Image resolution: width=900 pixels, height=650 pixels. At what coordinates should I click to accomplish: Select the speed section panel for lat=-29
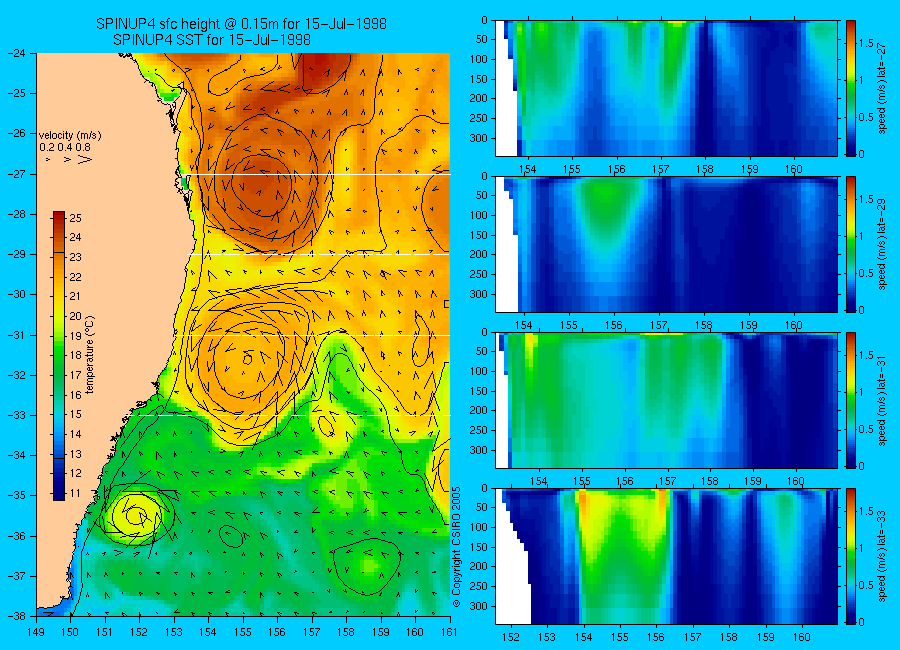pyautogui.click(x=666, y=245)
